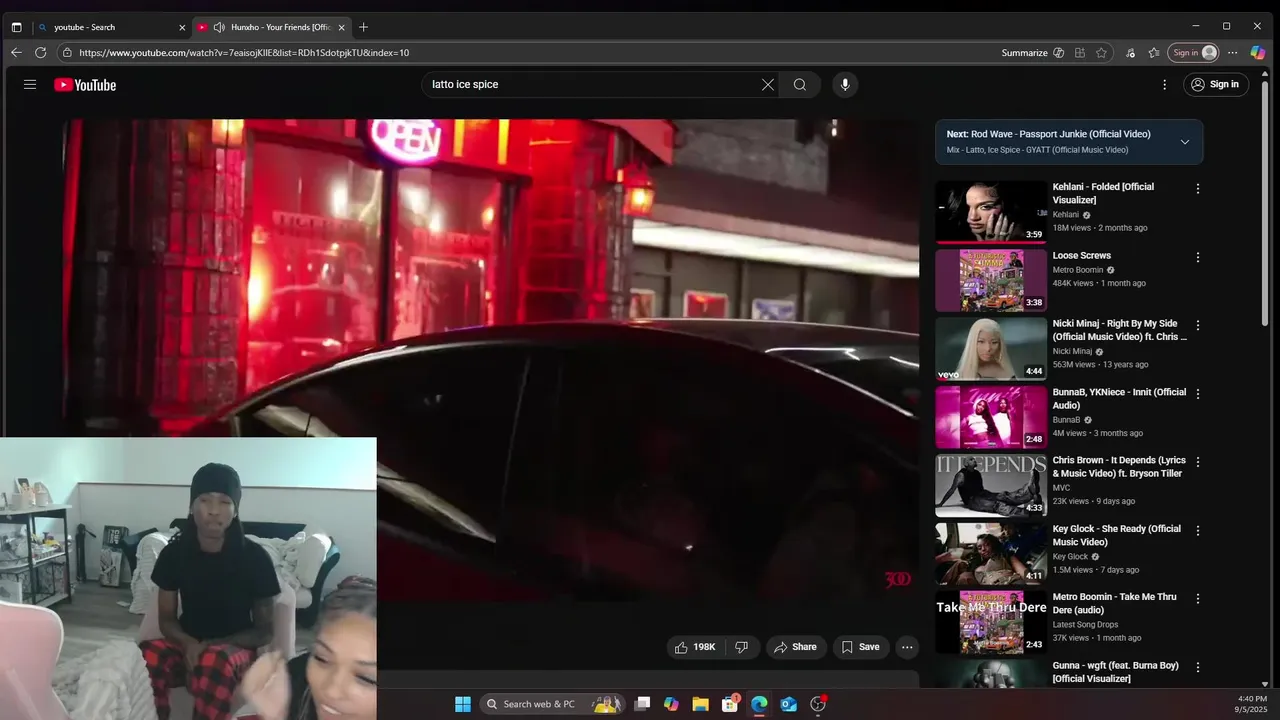
Task: Open options for Gunna wgft video
Action: (x=1198, y=667)
